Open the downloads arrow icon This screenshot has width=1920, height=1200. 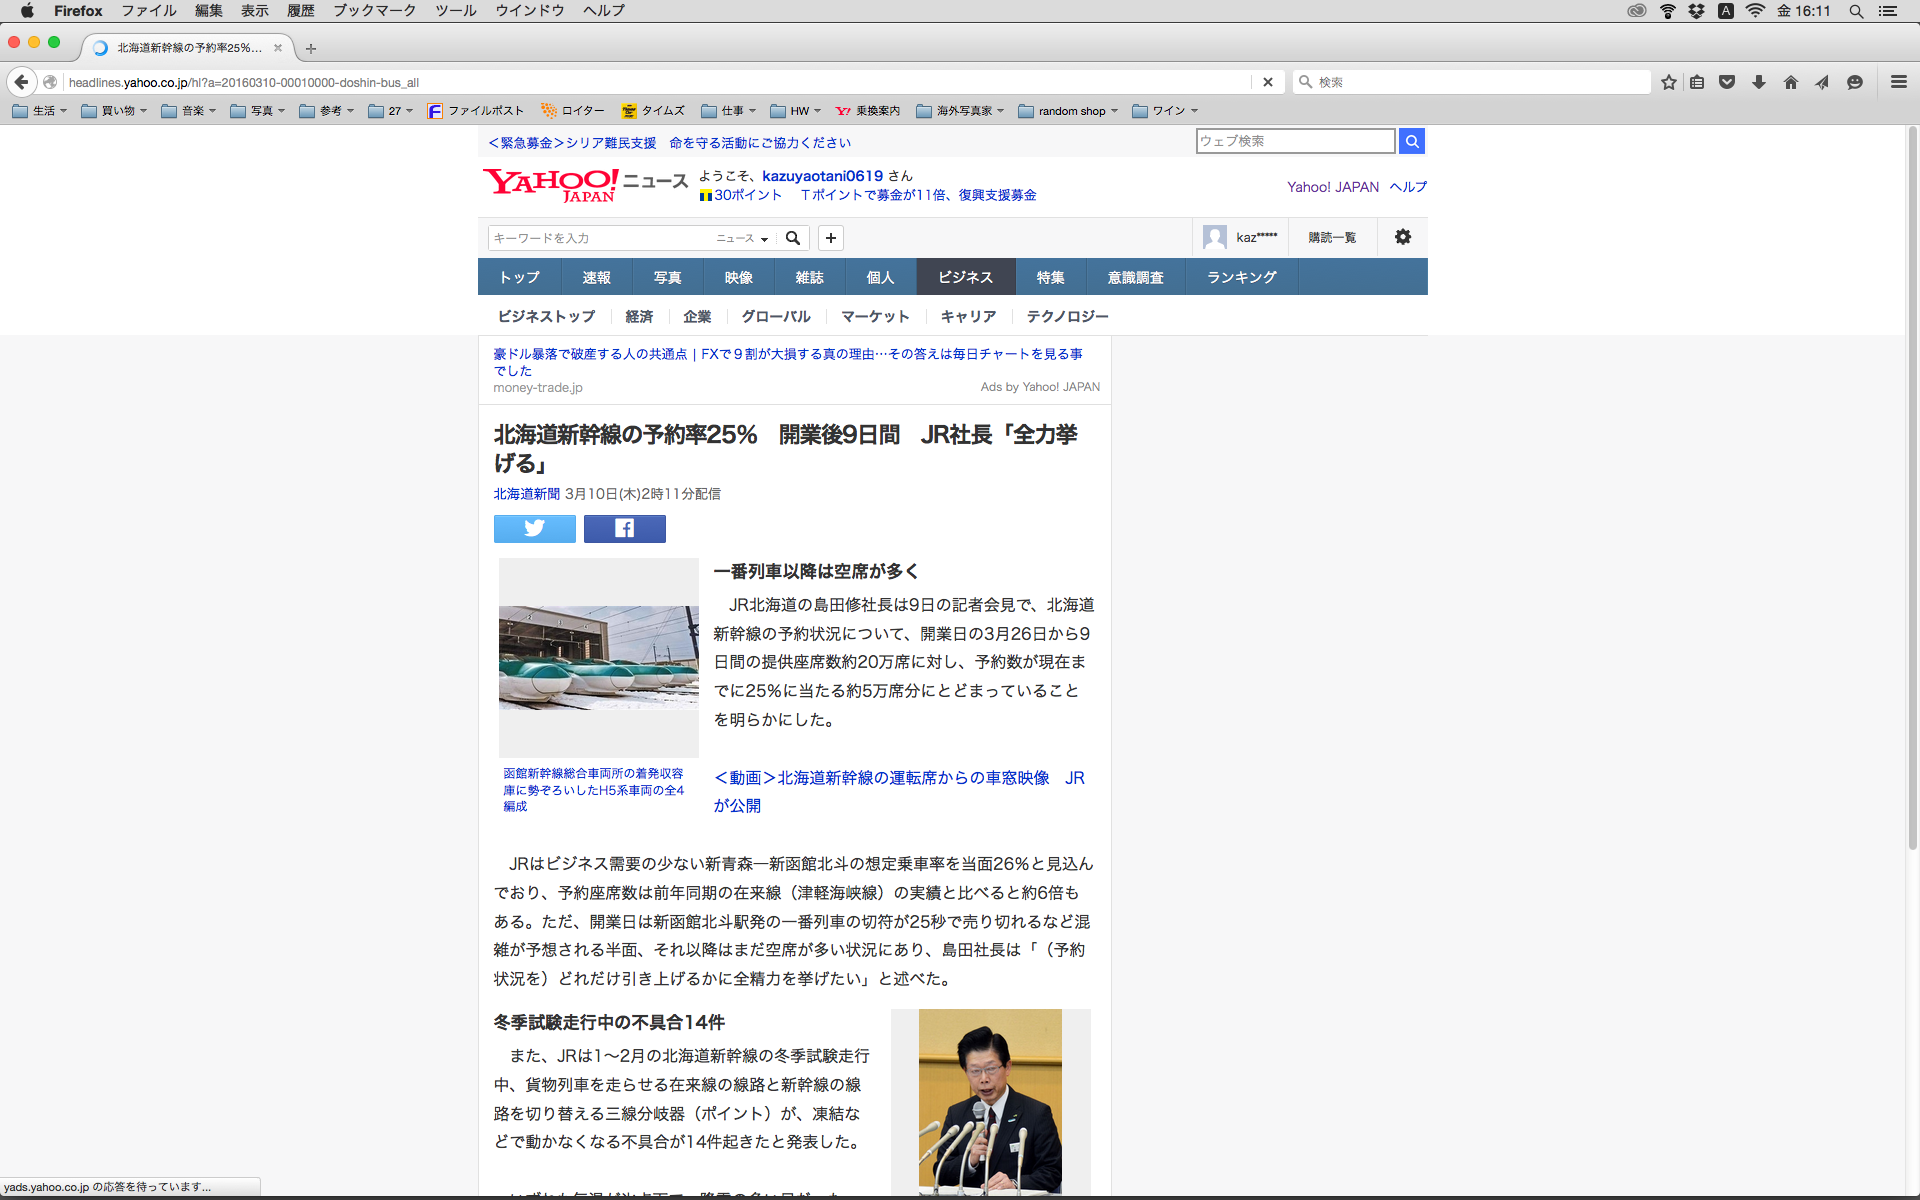1759,82
